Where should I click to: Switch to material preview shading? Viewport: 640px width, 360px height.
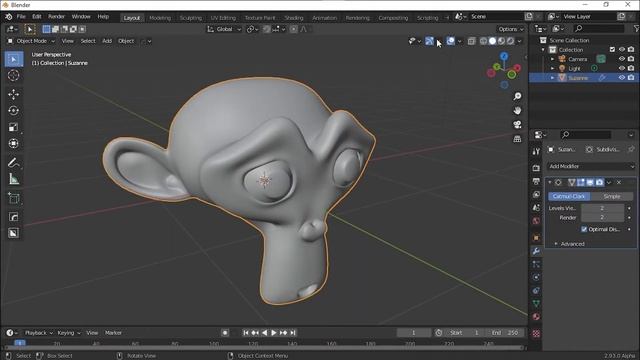tap(501, 41)
